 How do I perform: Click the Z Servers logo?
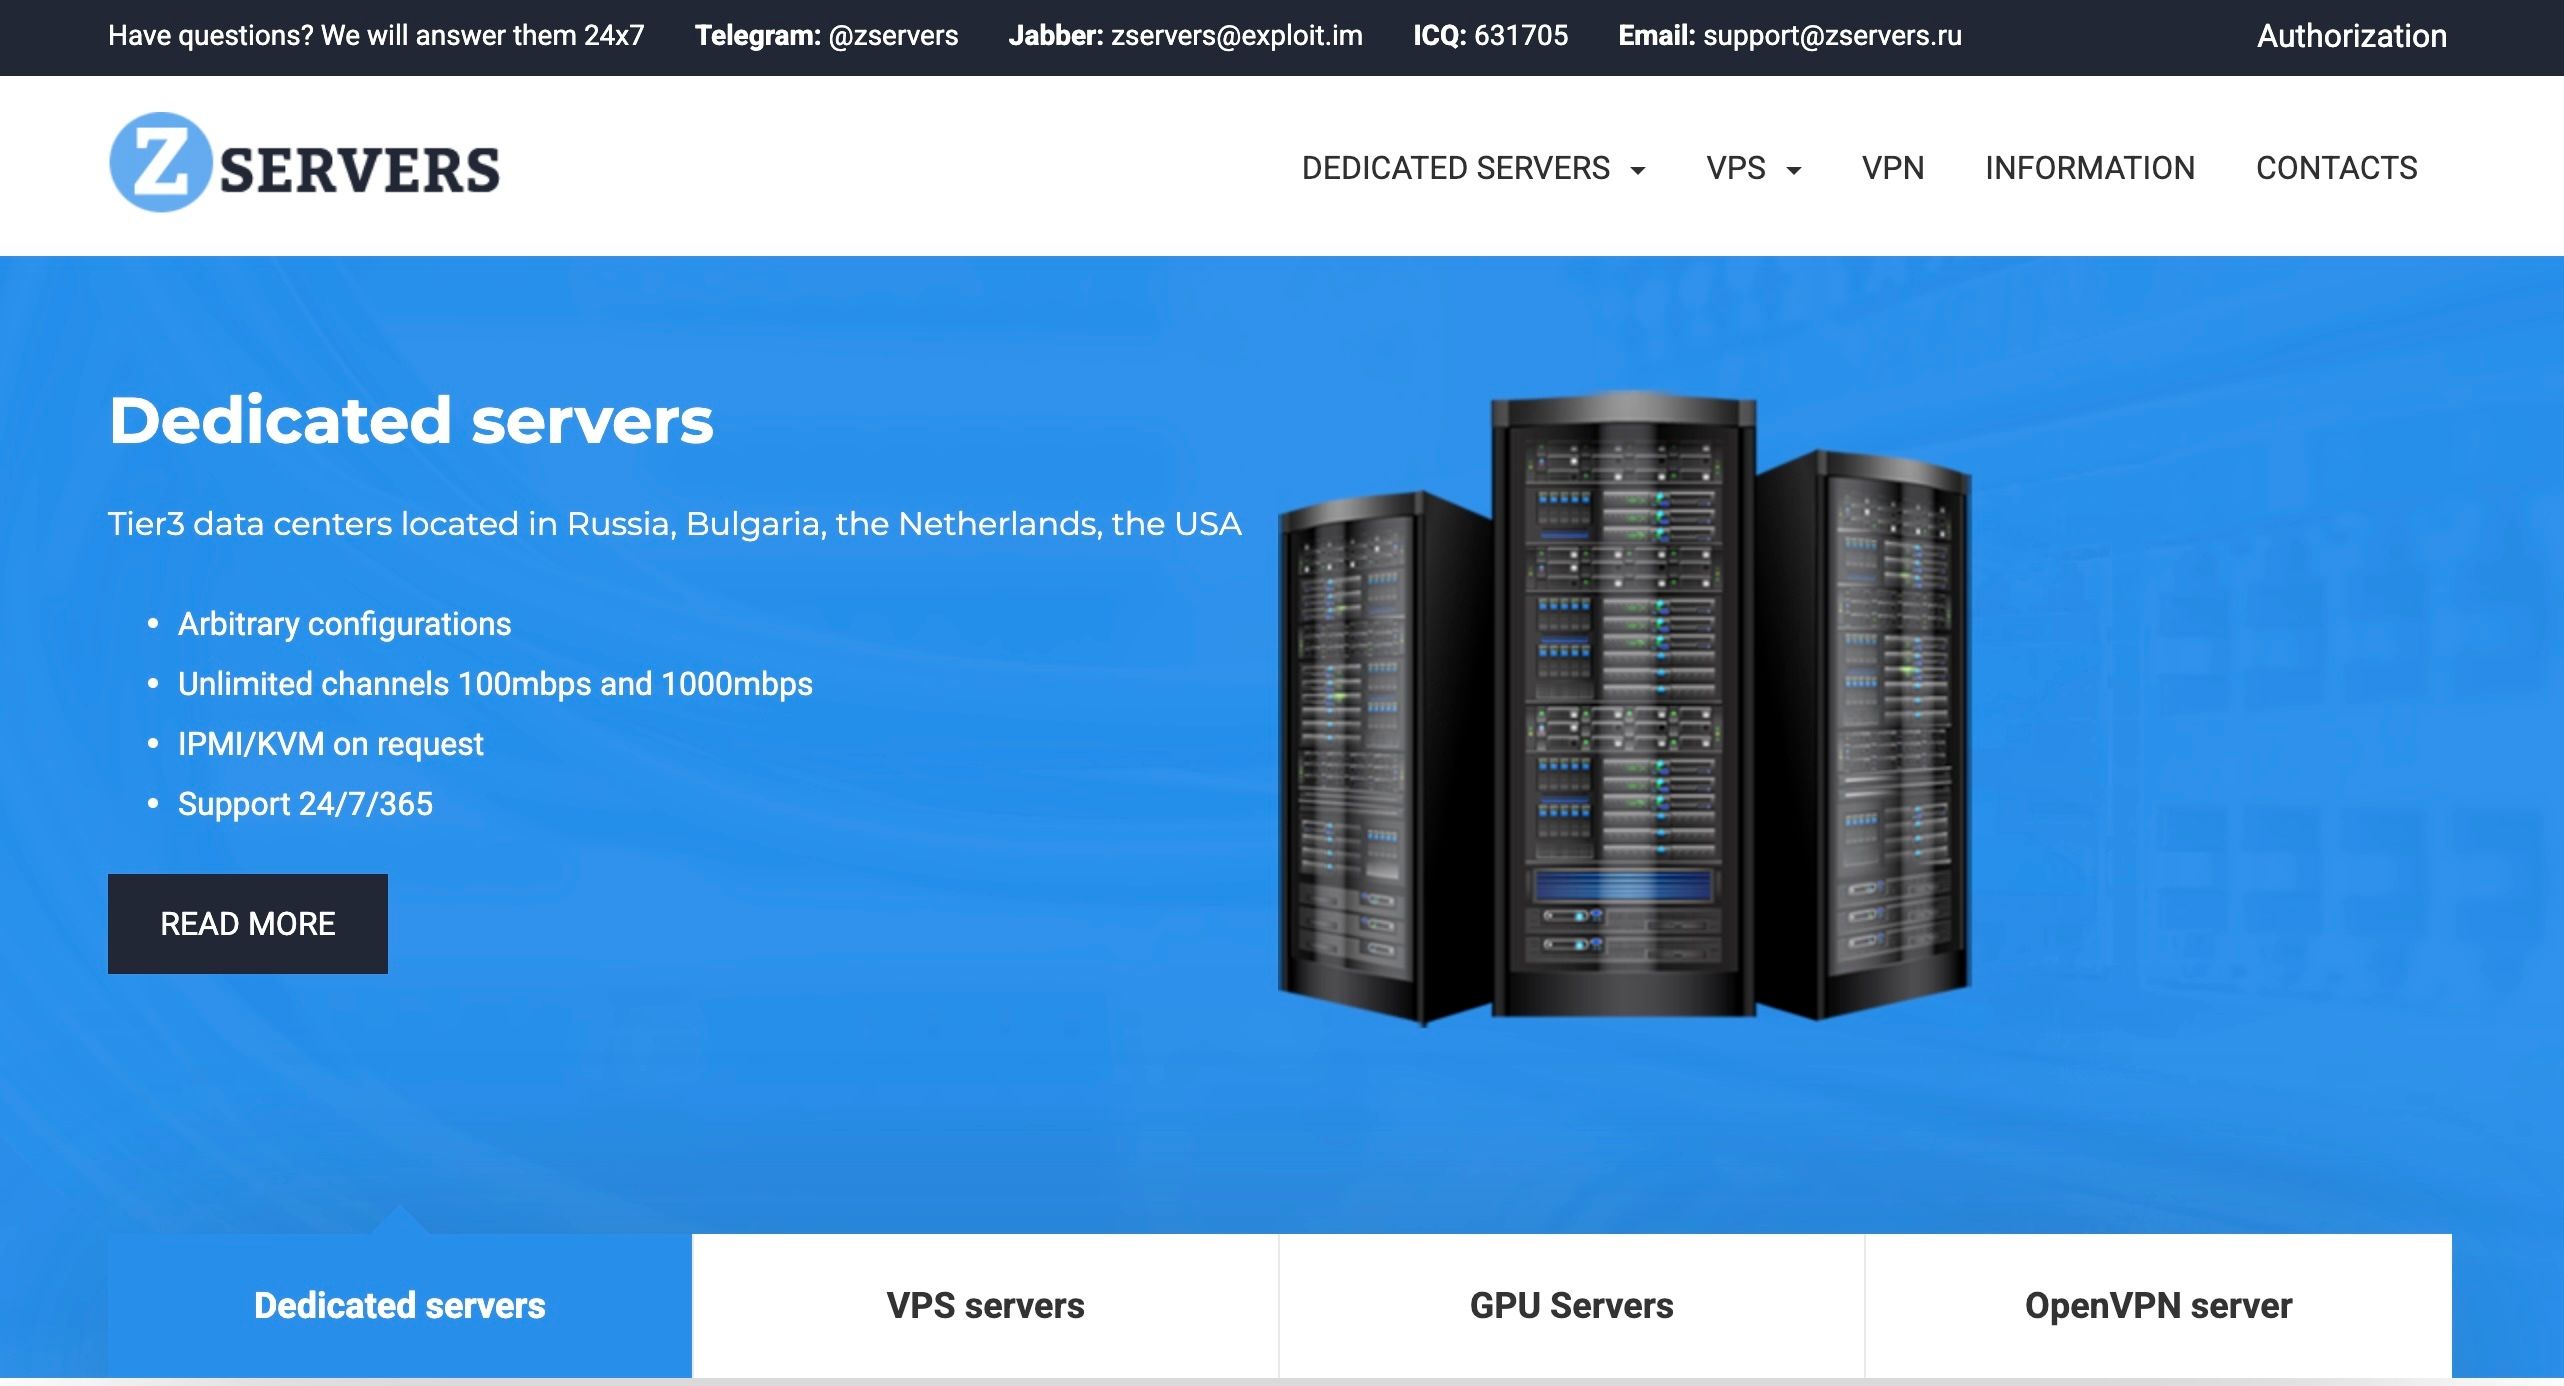click(x=304, y=163)
